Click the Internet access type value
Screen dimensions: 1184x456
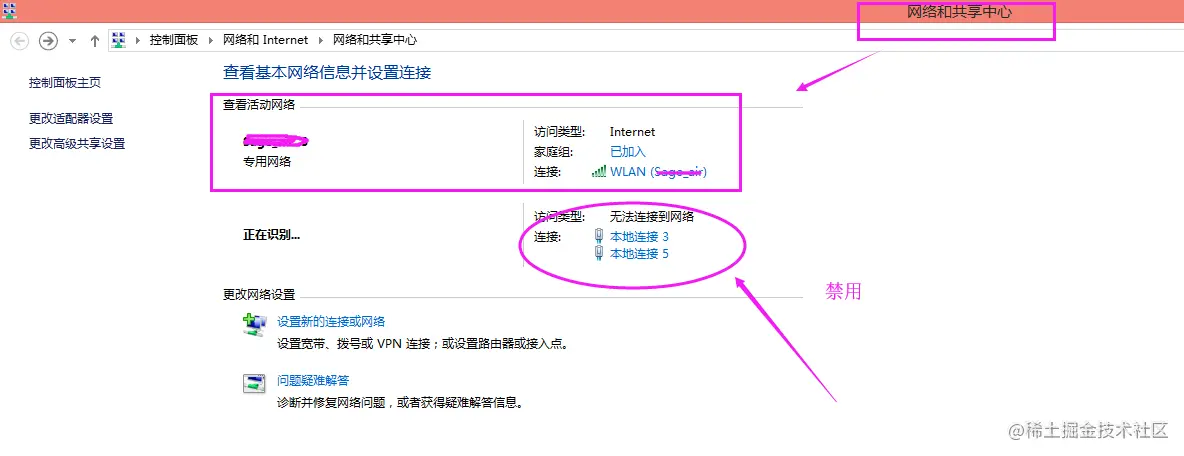pos(633,132)
